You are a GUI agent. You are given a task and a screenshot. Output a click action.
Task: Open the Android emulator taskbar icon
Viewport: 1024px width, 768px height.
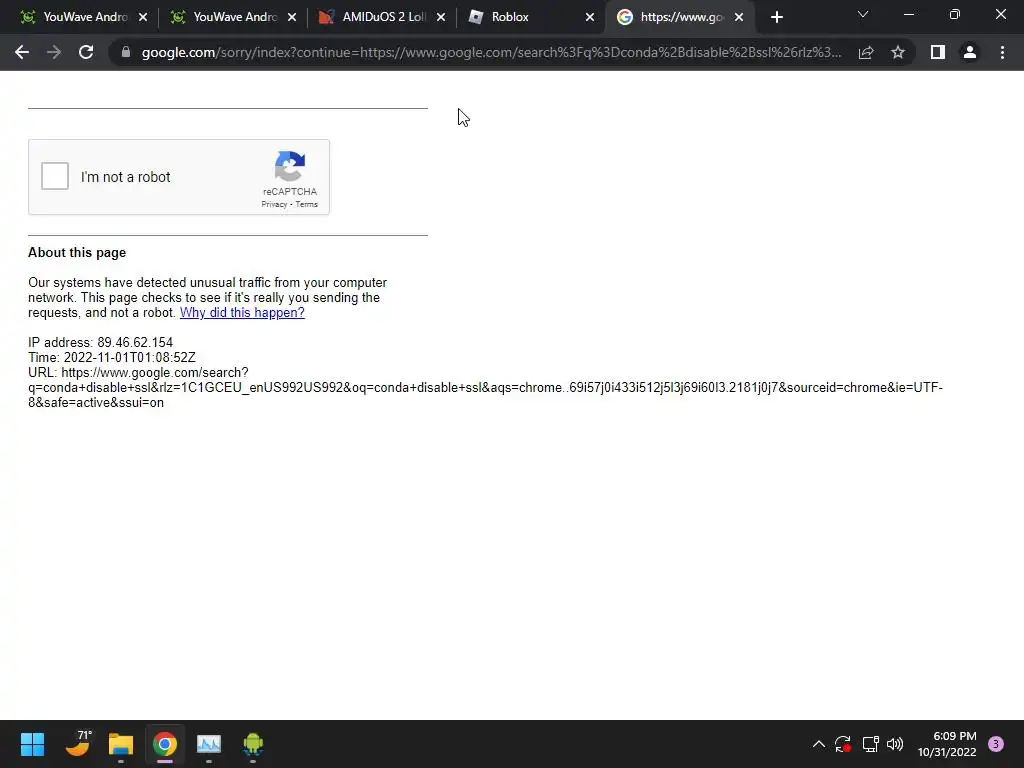[x=253, y=744]
